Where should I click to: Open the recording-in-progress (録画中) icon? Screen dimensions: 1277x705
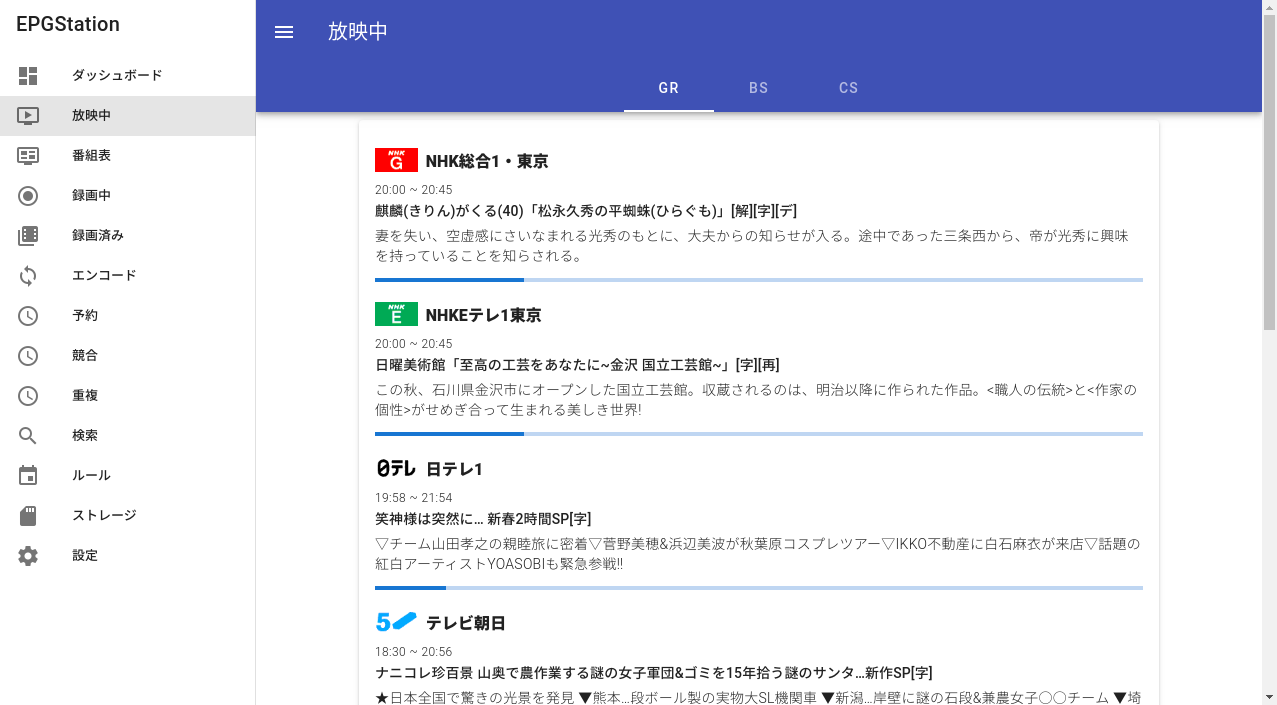tap(28, 196)
